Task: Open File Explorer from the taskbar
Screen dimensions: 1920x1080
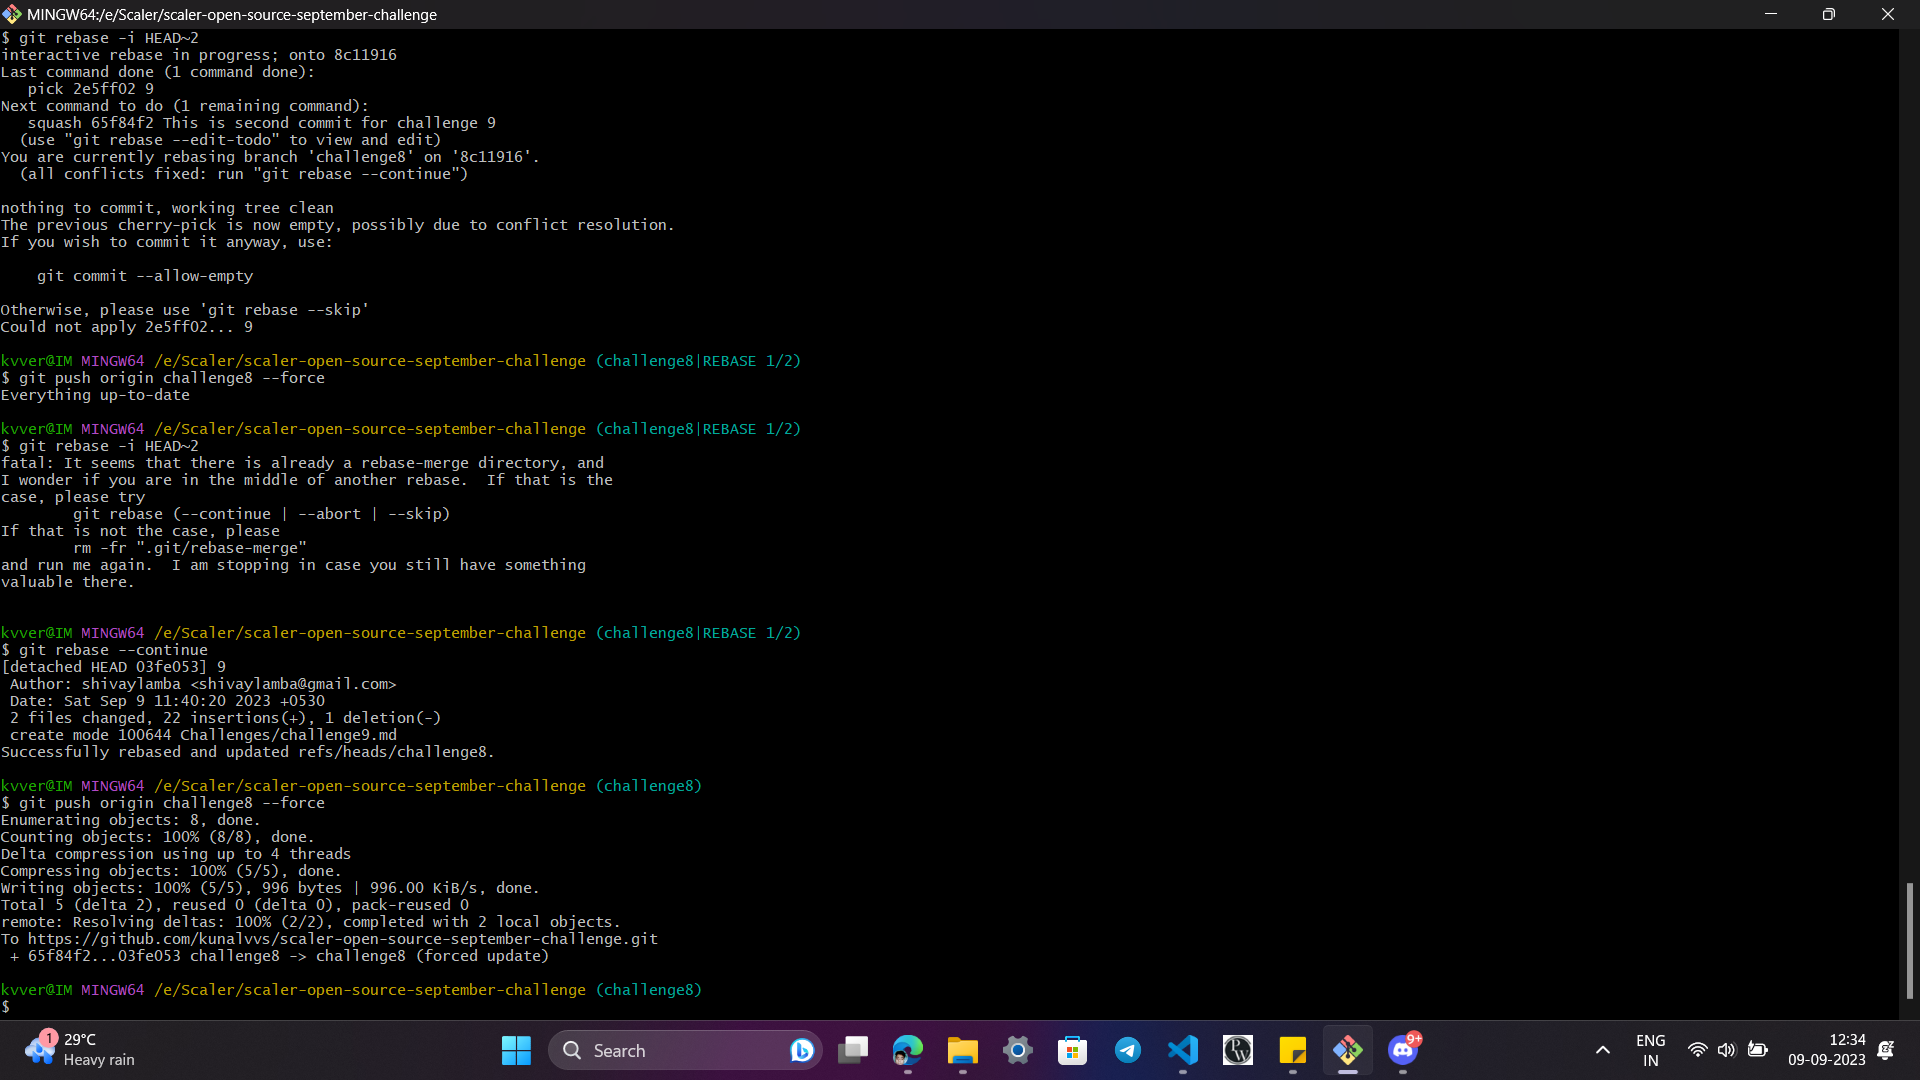Action: click(961, 1050)
